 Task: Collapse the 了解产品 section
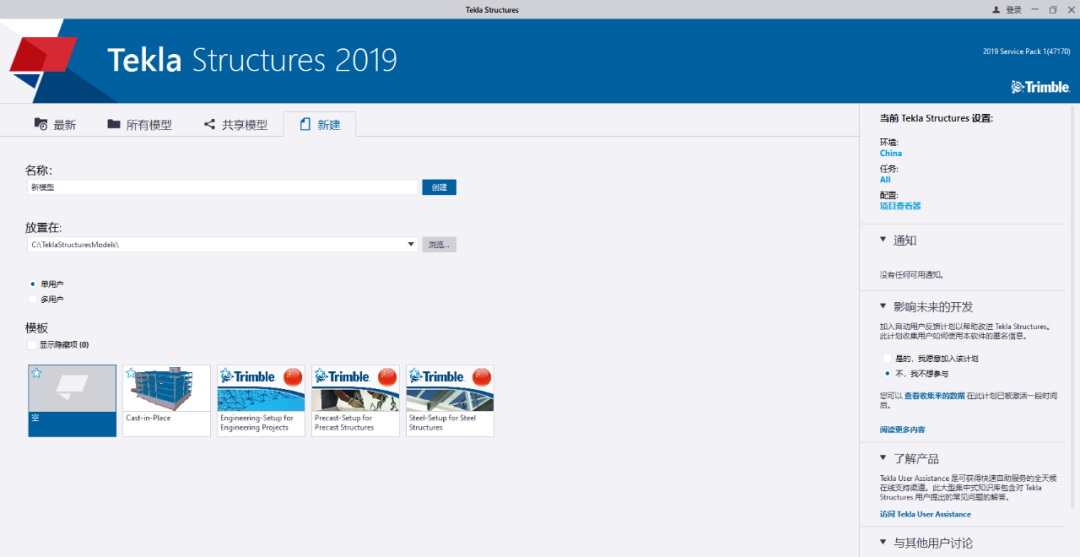(883, 458)
